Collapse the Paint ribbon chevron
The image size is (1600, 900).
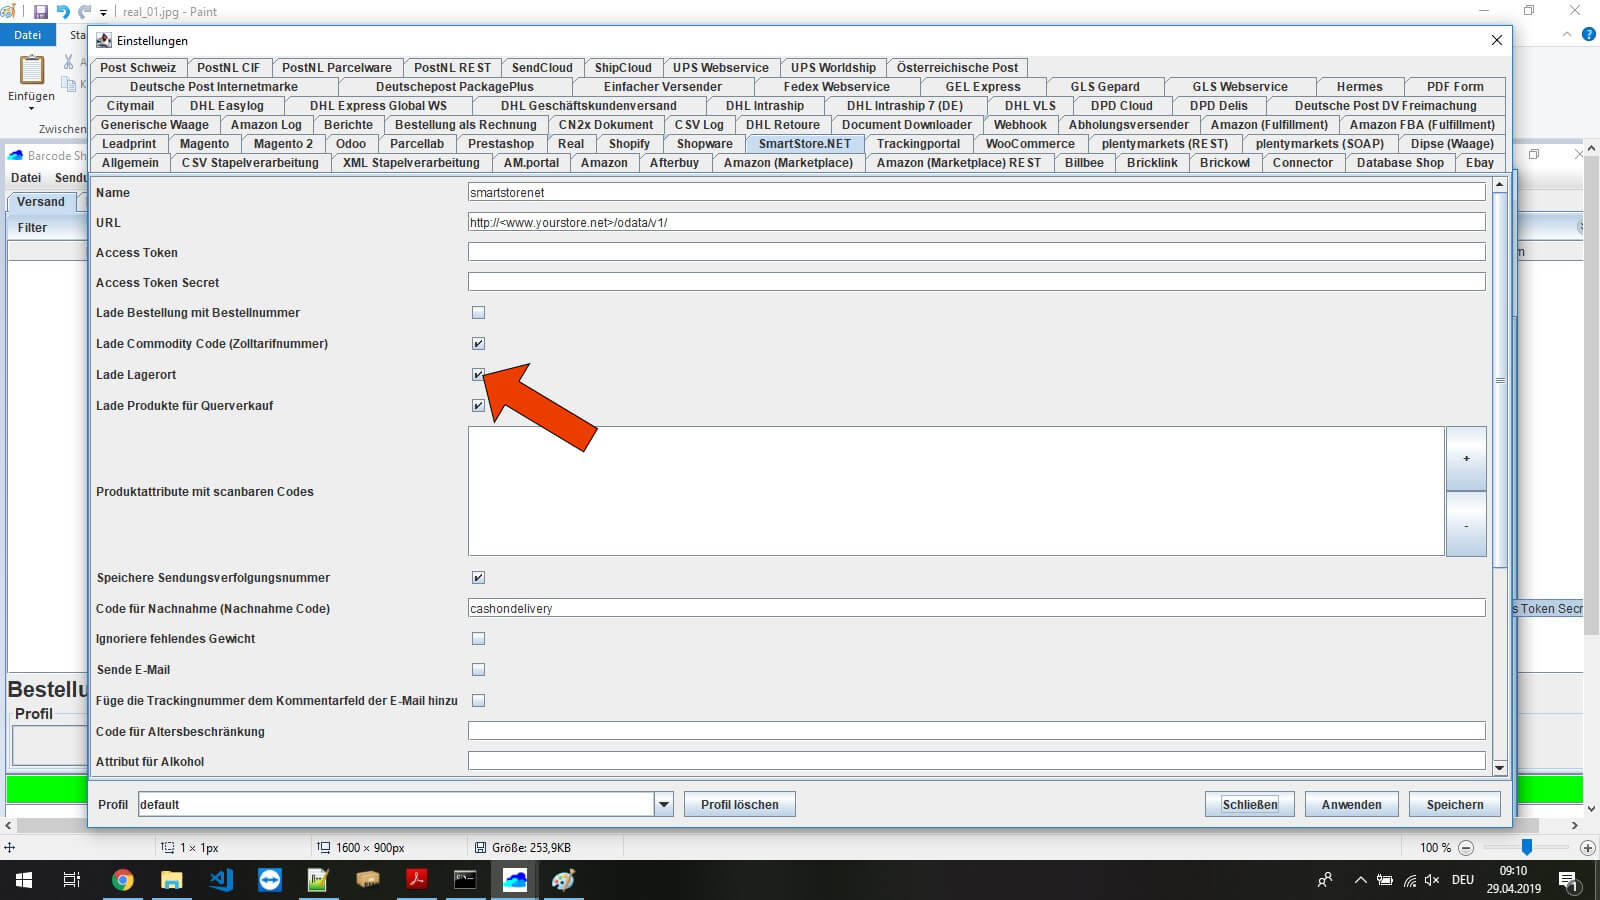(x=1566, y=34)
